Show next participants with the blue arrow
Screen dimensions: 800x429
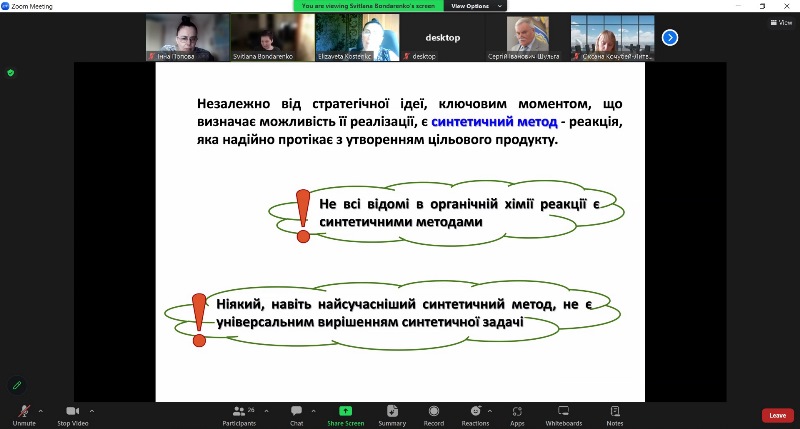click(670, 38)
